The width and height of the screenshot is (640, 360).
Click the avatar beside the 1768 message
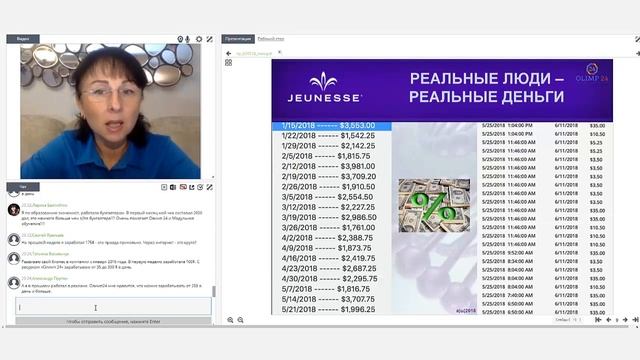pyautogui.click(x=14, y=239)
